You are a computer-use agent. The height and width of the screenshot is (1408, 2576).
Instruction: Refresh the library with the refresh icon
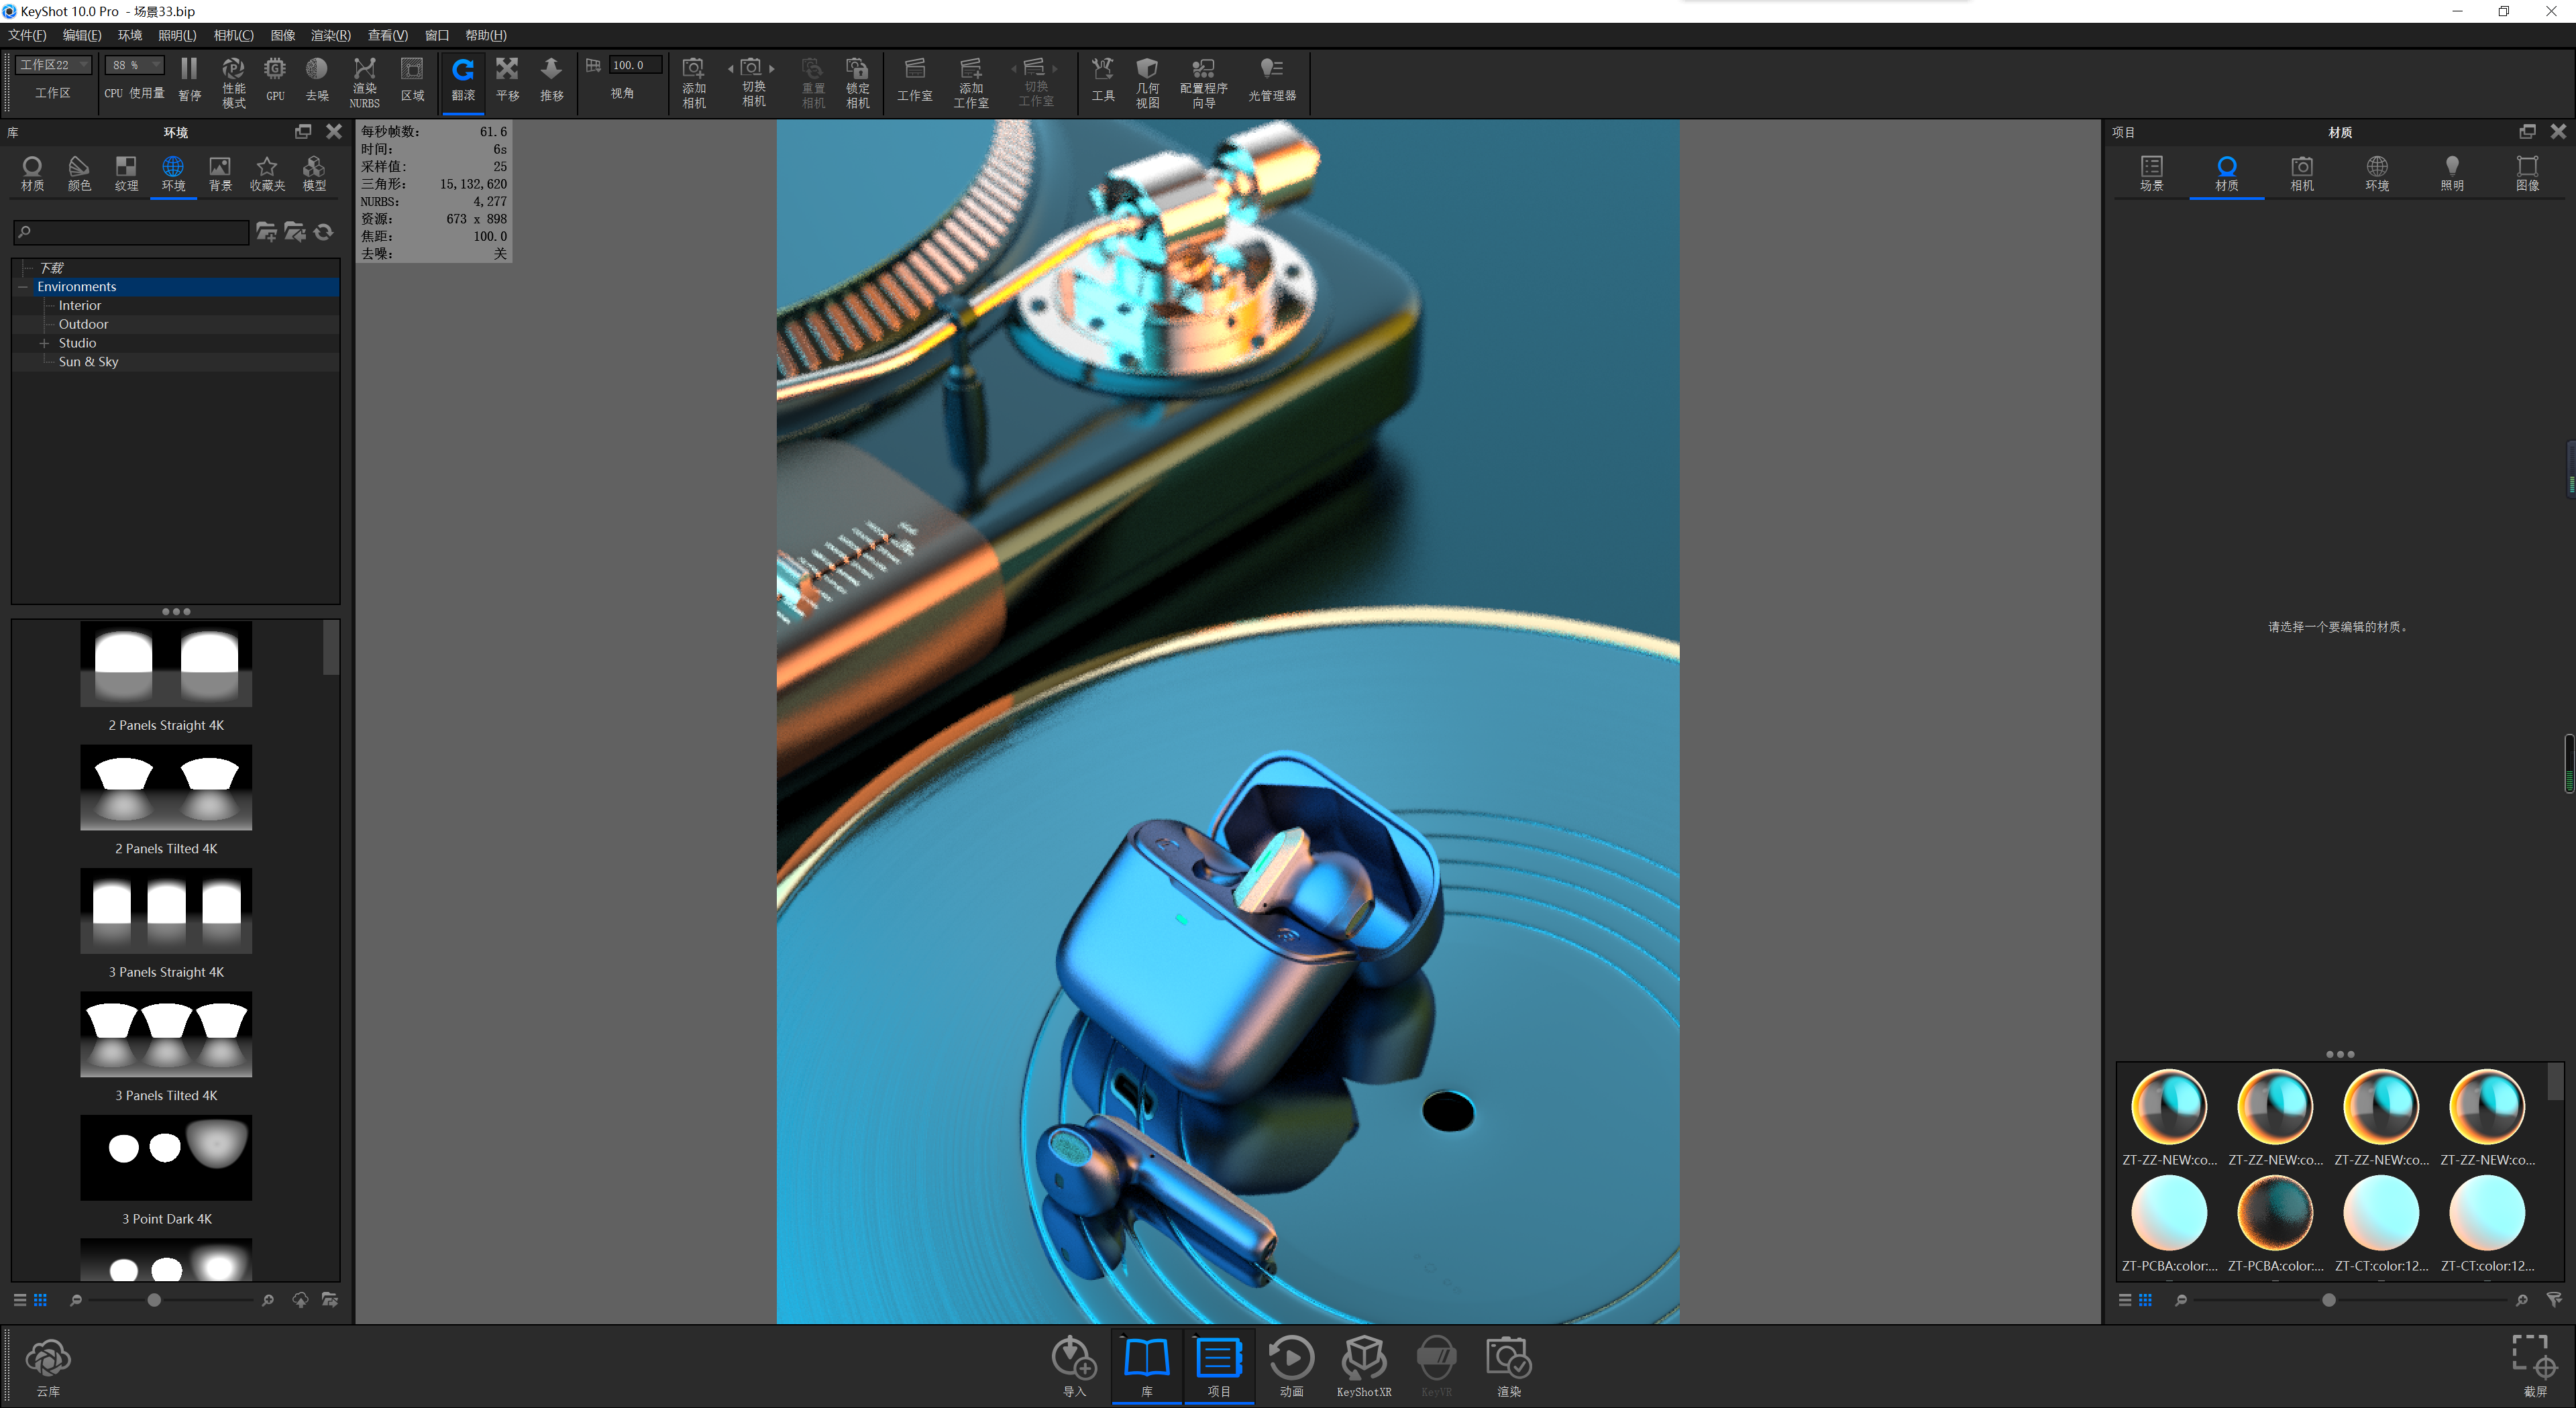pos(323,232)
